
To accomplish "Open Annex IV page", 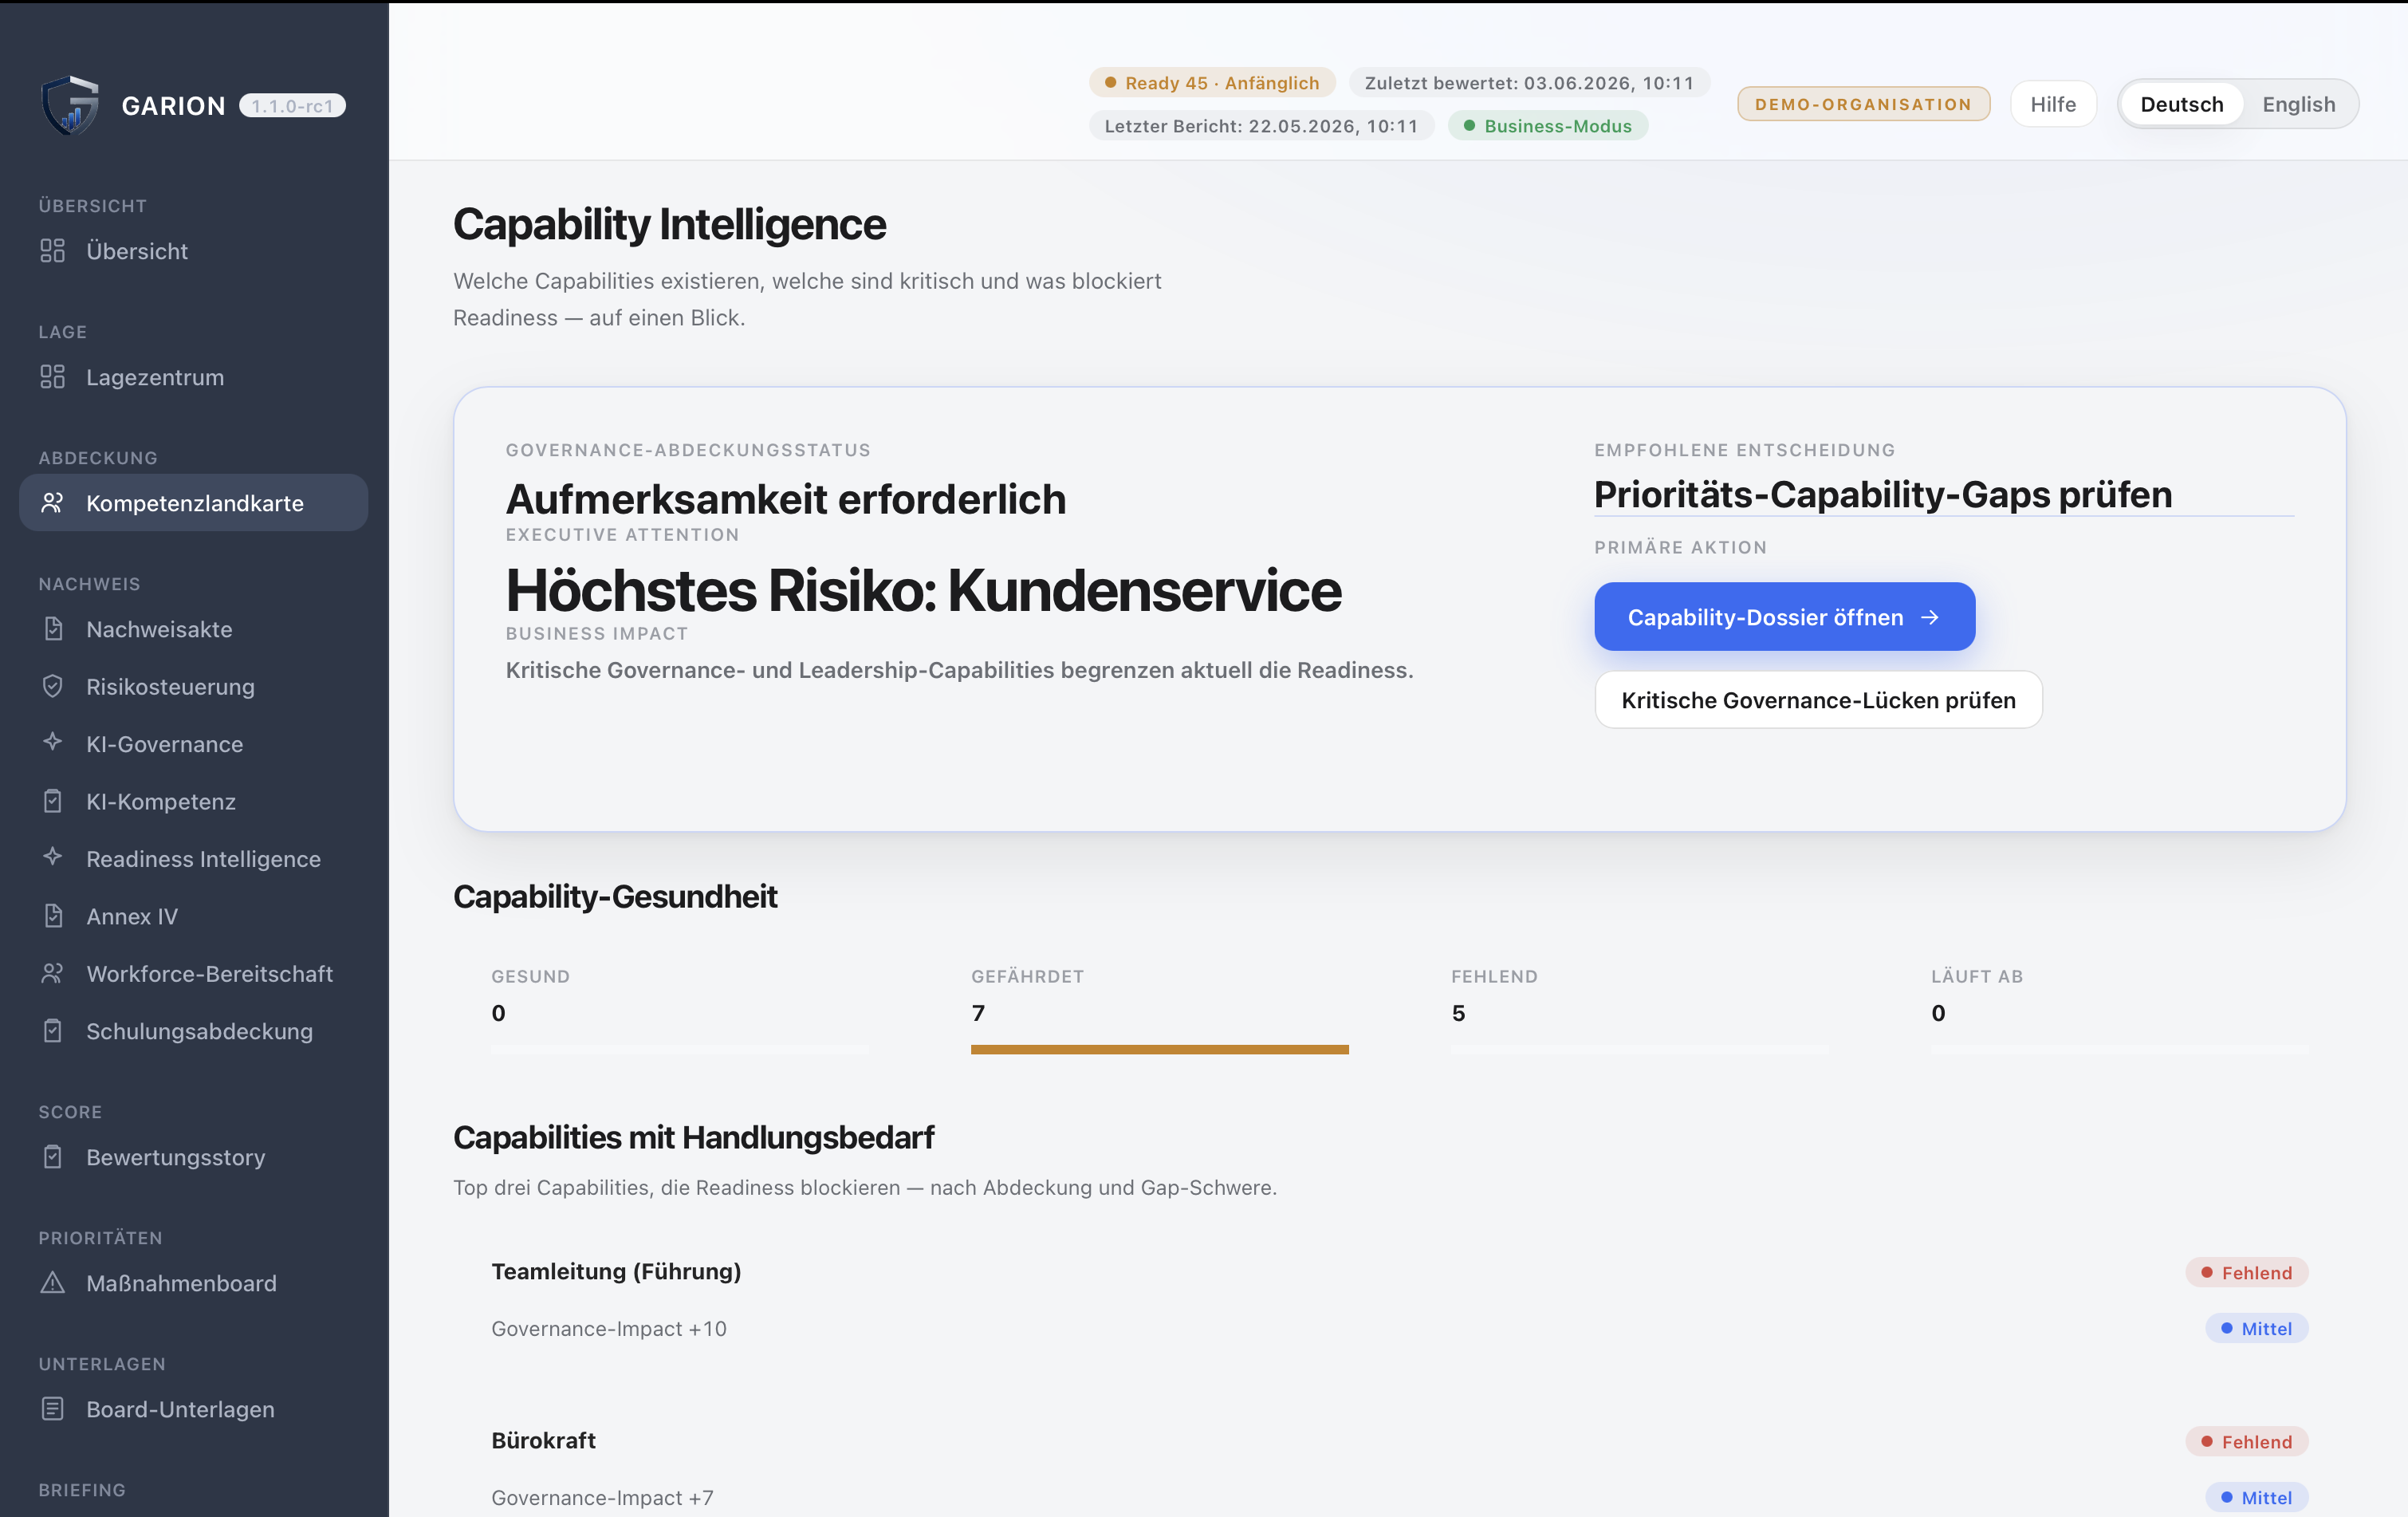I will click(194, 916).
